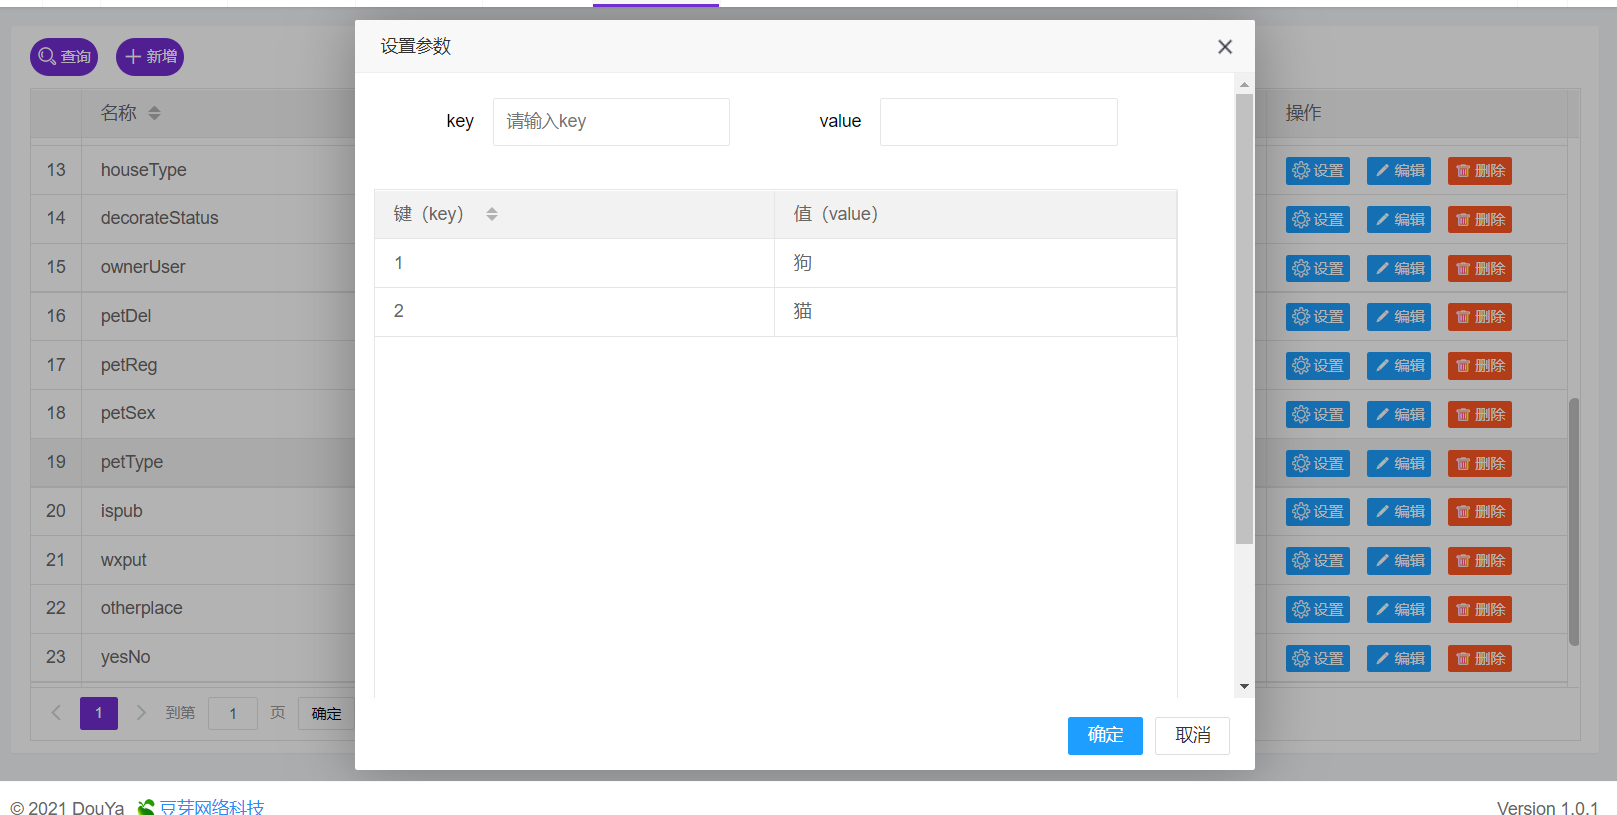Select the value cell 猫
The image size is (1617, 815).
(975, 312)
